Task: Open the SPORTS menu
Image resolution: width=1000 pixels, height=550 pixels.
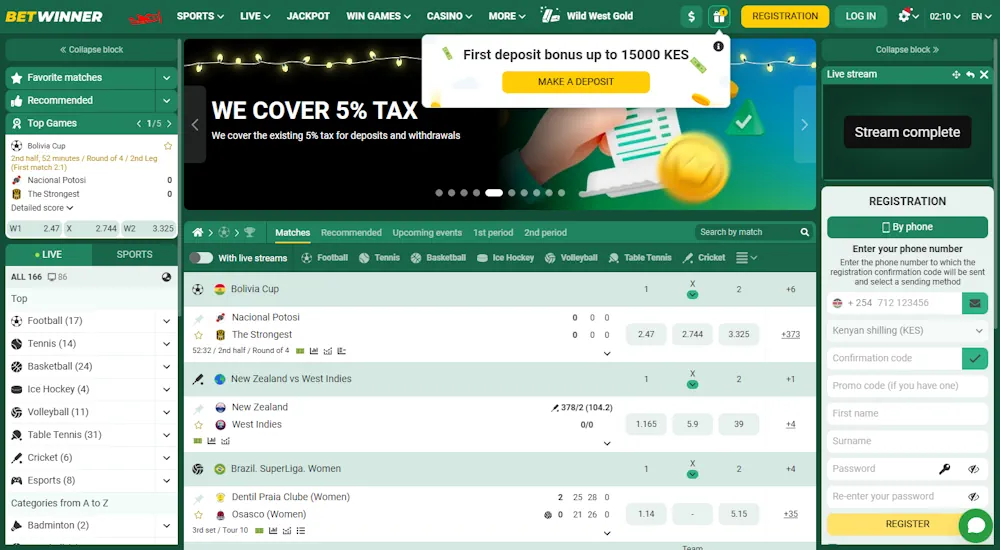Action: pyautogui.click(x=200, y=16)
